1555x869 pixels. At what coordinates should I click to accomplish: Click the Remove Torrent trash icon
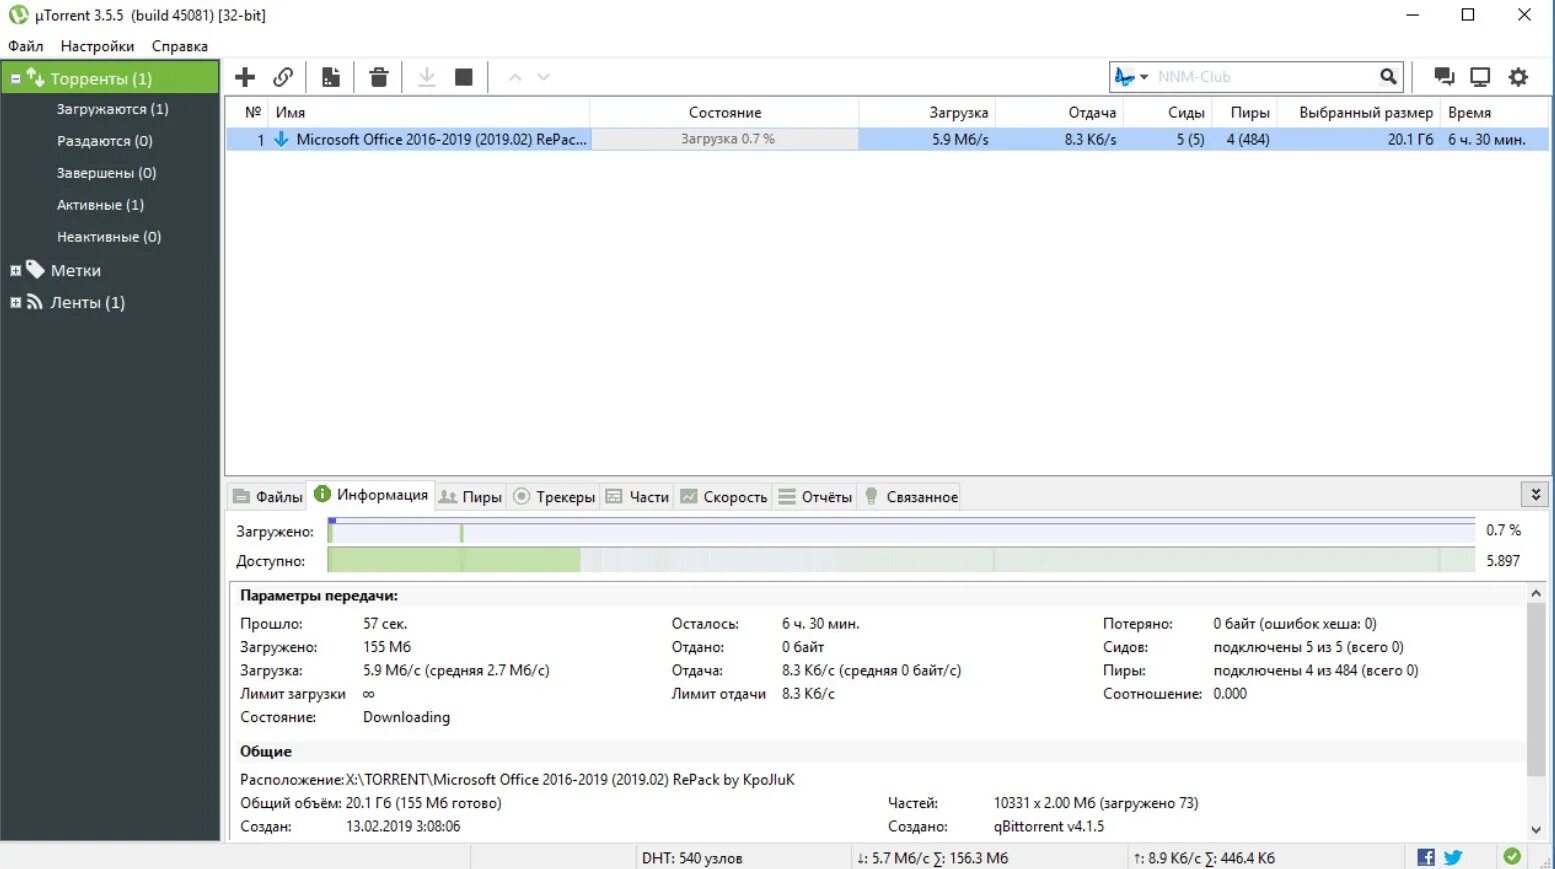(379, 77)
